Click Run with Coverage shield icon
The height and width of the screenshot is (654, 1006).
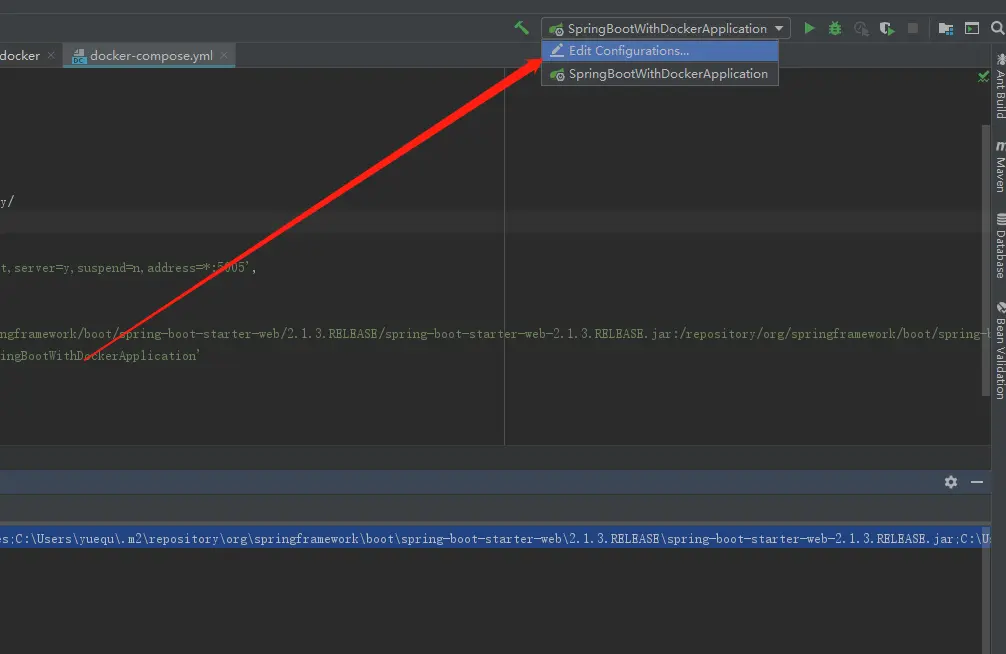pyautogui.click(x=887, y=28)
